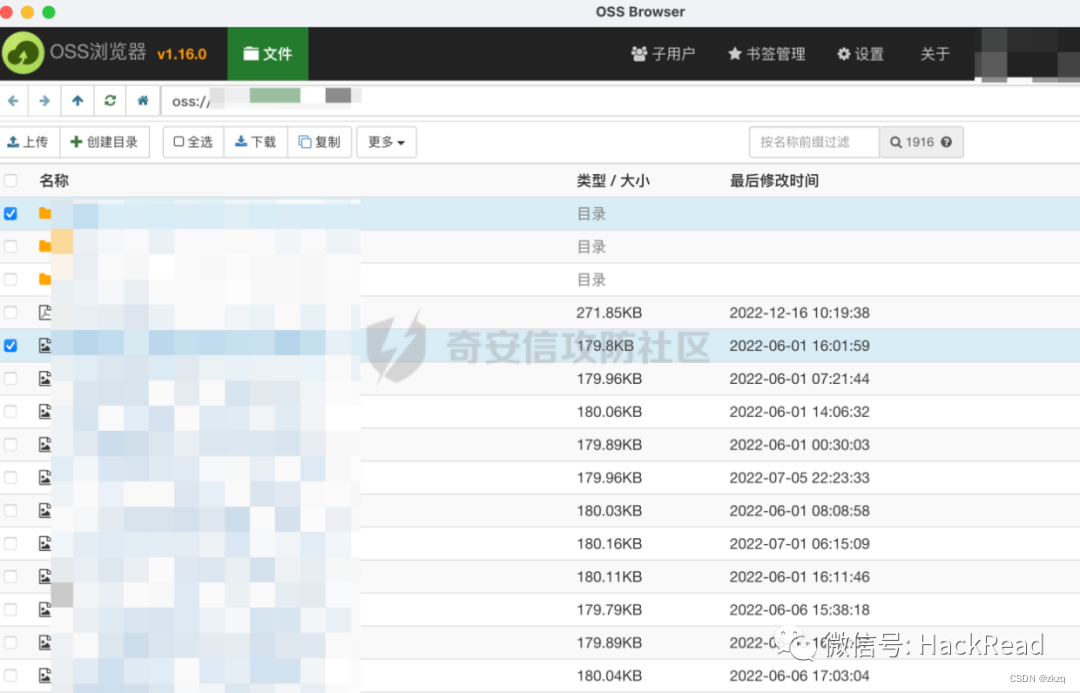Click the 180.11KB size cell
Image resolution: width=1080 pixels, height=693 pixels.
[x=609, y=577]
